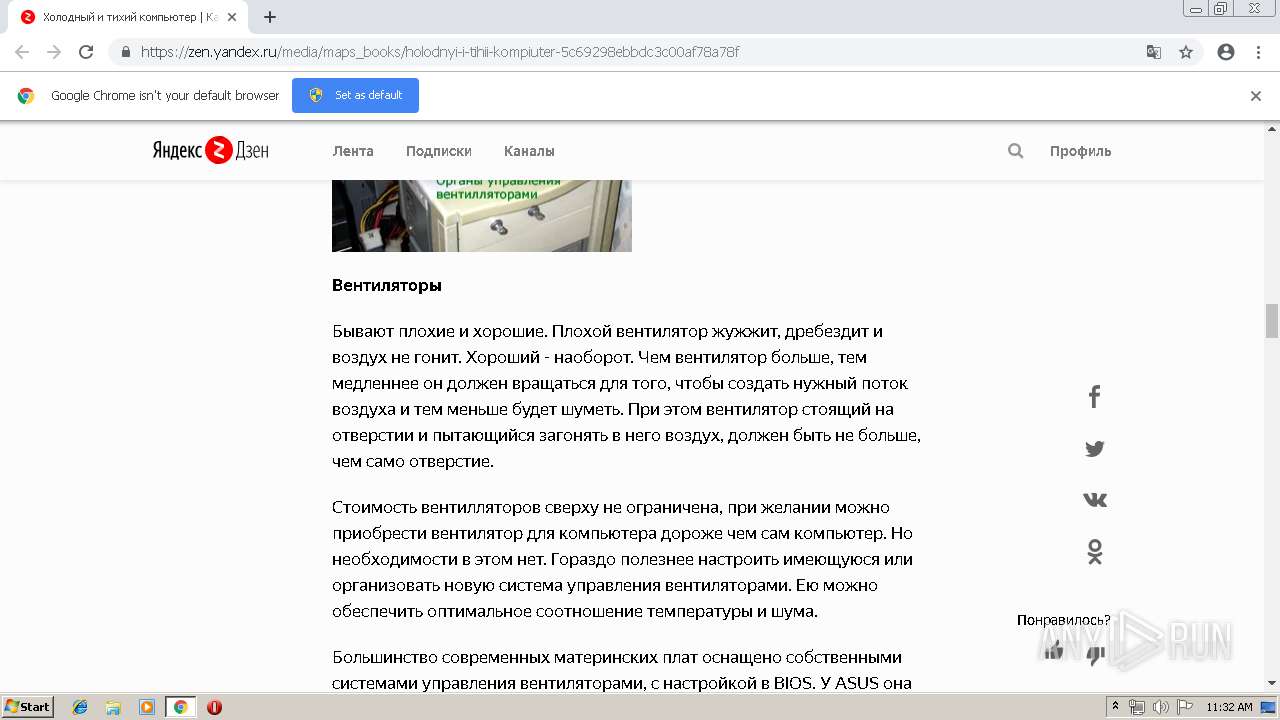Open the Подписки section
Viewport: 1280px width, 720px height.
(439, 151)
